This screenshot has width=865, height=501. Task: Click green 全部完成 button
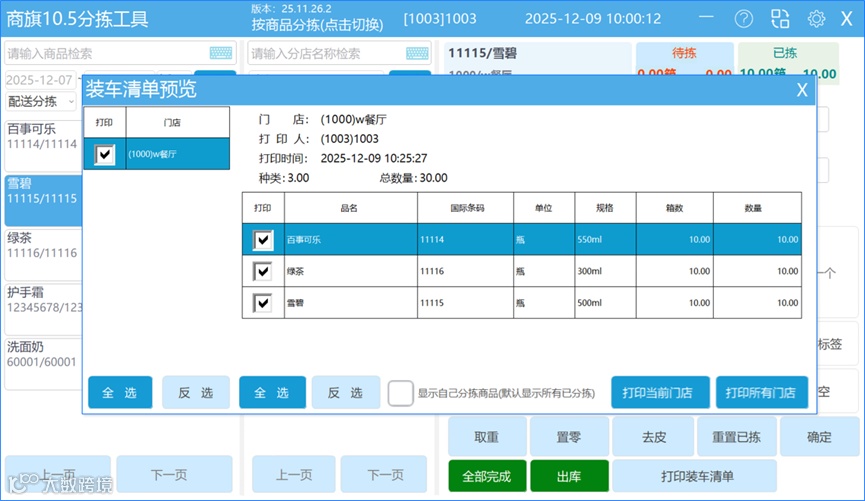click(x=487, y=476)
